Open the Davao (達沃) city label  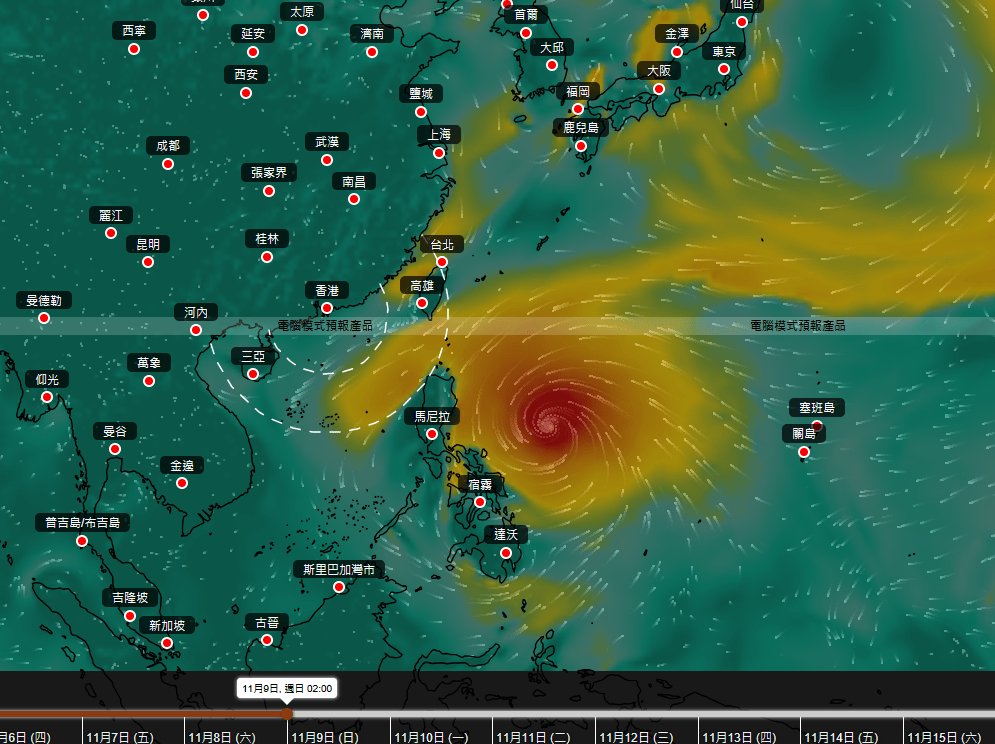[506, 535]
